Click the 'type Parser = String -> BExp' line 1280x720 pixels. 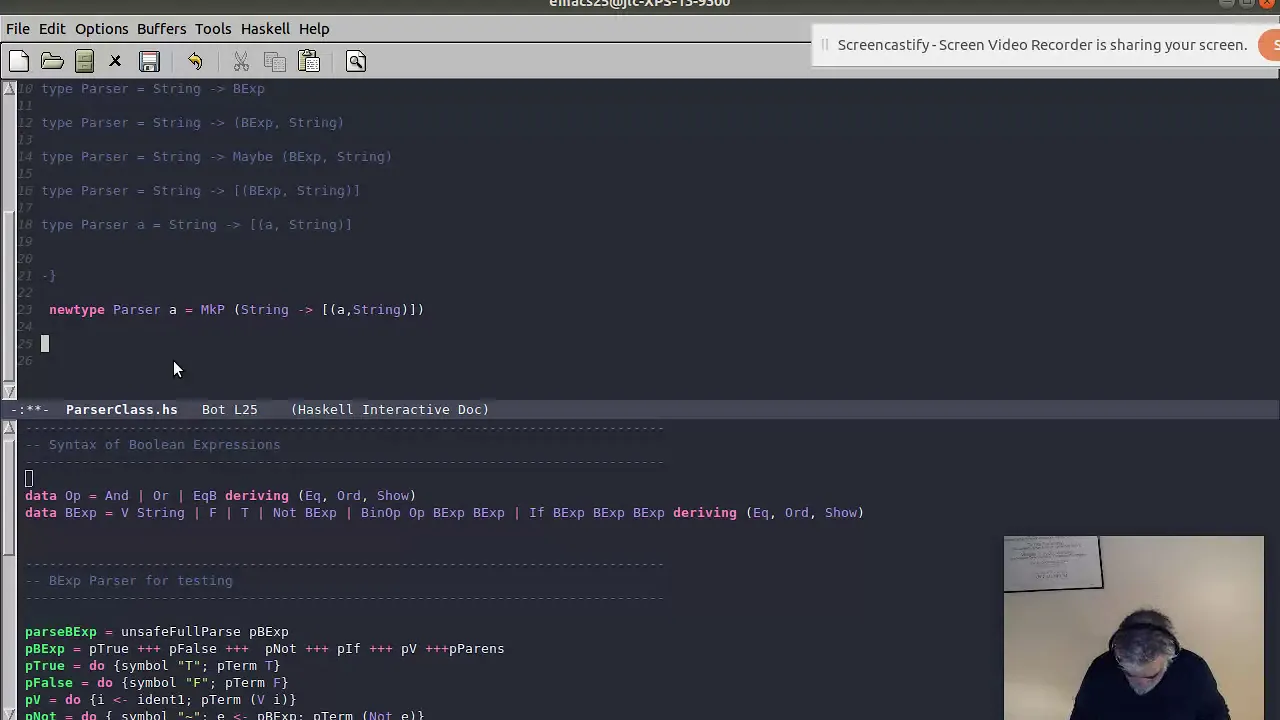(153, 89)
